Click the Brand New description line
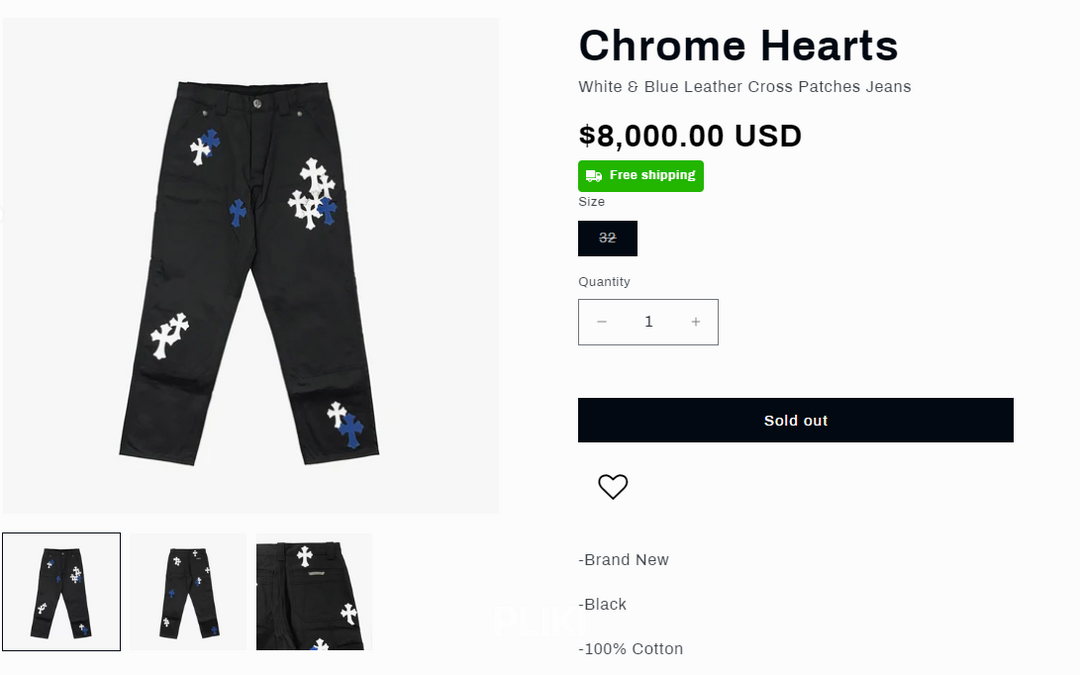 click(x=624, y=560)
